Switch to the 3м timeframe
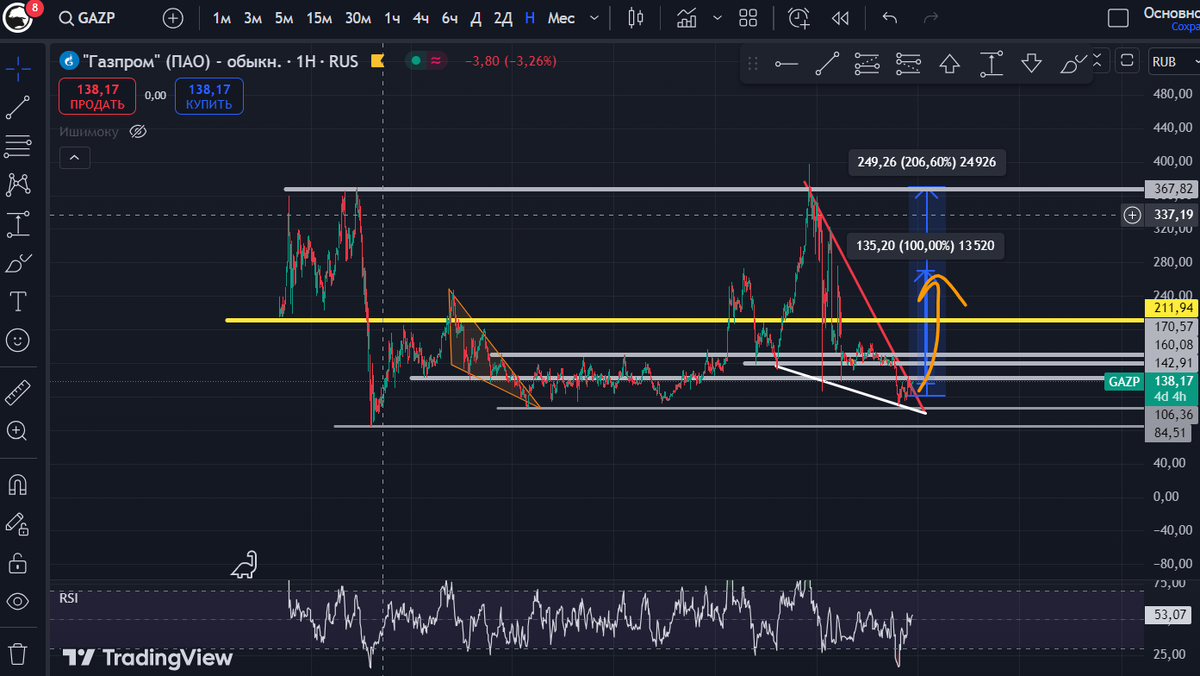The width and height of the screenshot is (1200, 676). click(x=253, y=18)
